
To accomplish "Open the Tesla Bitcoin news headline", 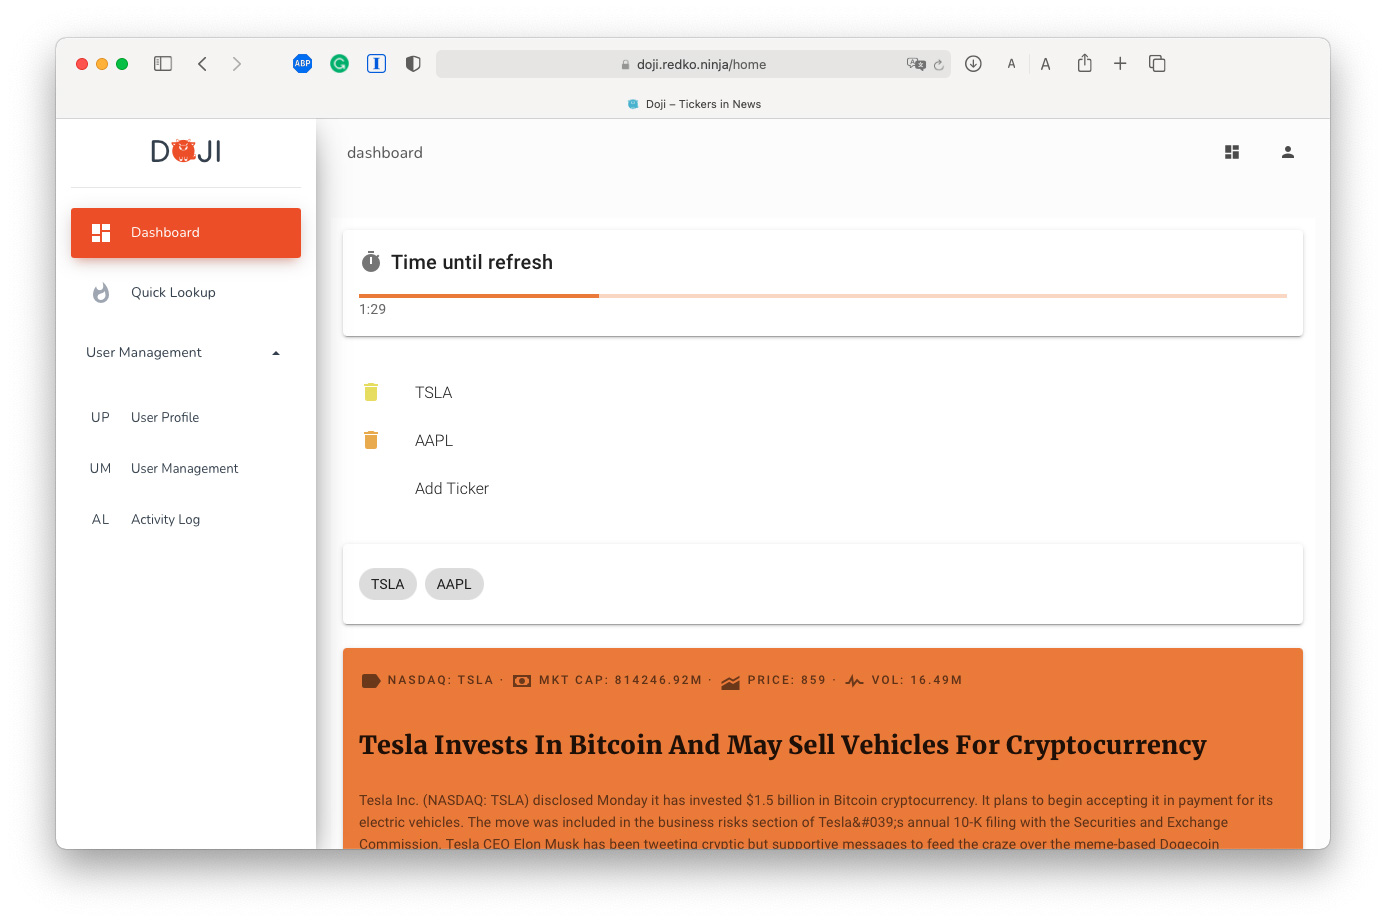I will 782,746.
